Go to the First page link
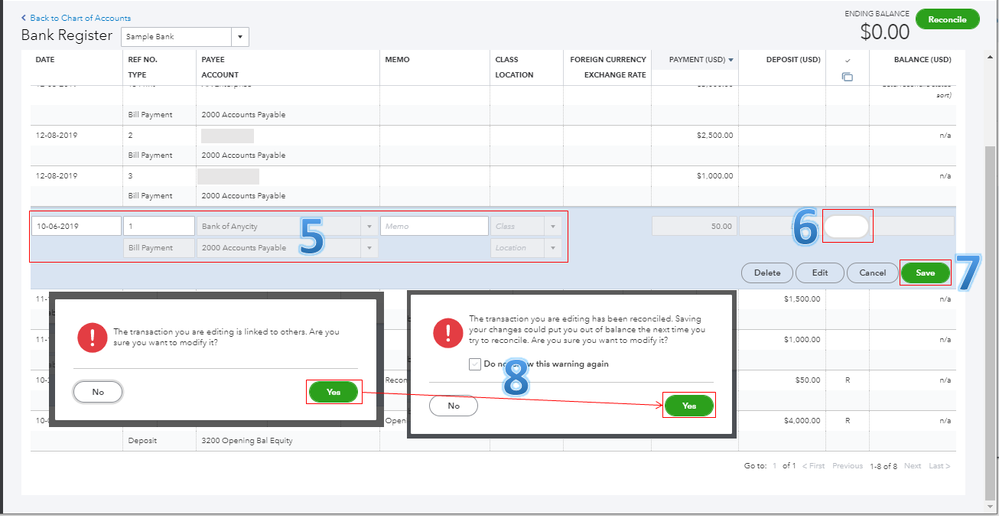The height and width of the screenshot is (516, 999). 813,466
